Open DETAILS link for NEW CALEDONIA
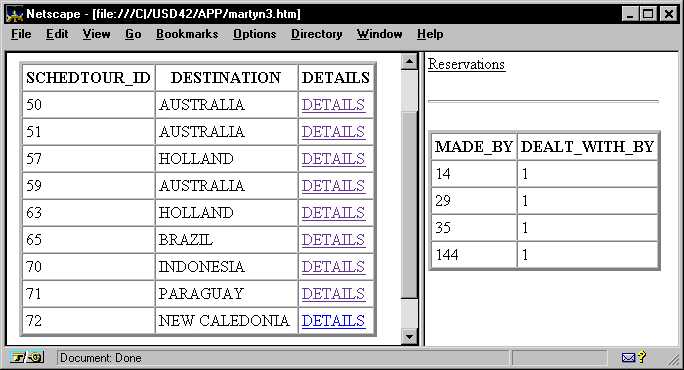The height and width of the screenshot is (370, 684). 333,321
